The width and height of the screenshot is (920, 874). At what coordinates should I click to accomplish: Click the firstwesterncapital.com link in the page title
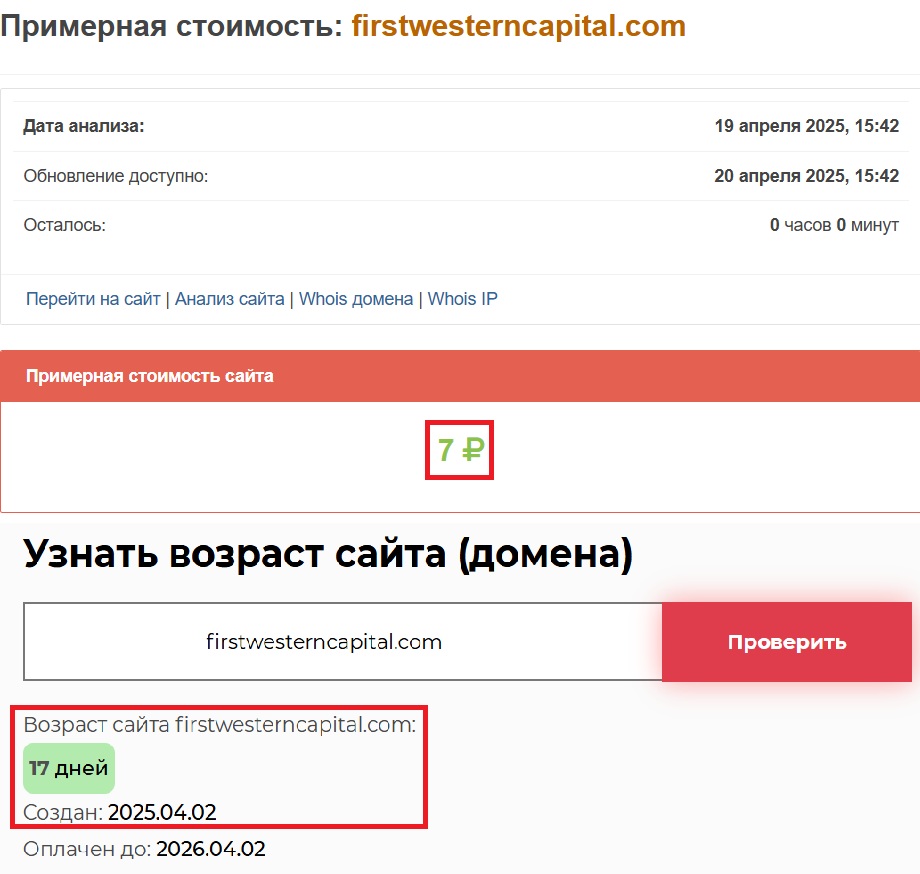[518, 26]
